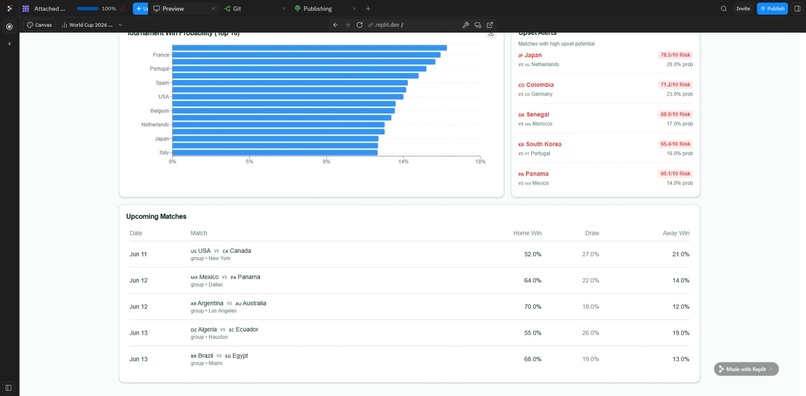This screenshot has height=396, width=806.
Task: Click the 60.1/10 Risk badge
Action: pyautogui.click(x=675, y=174)
